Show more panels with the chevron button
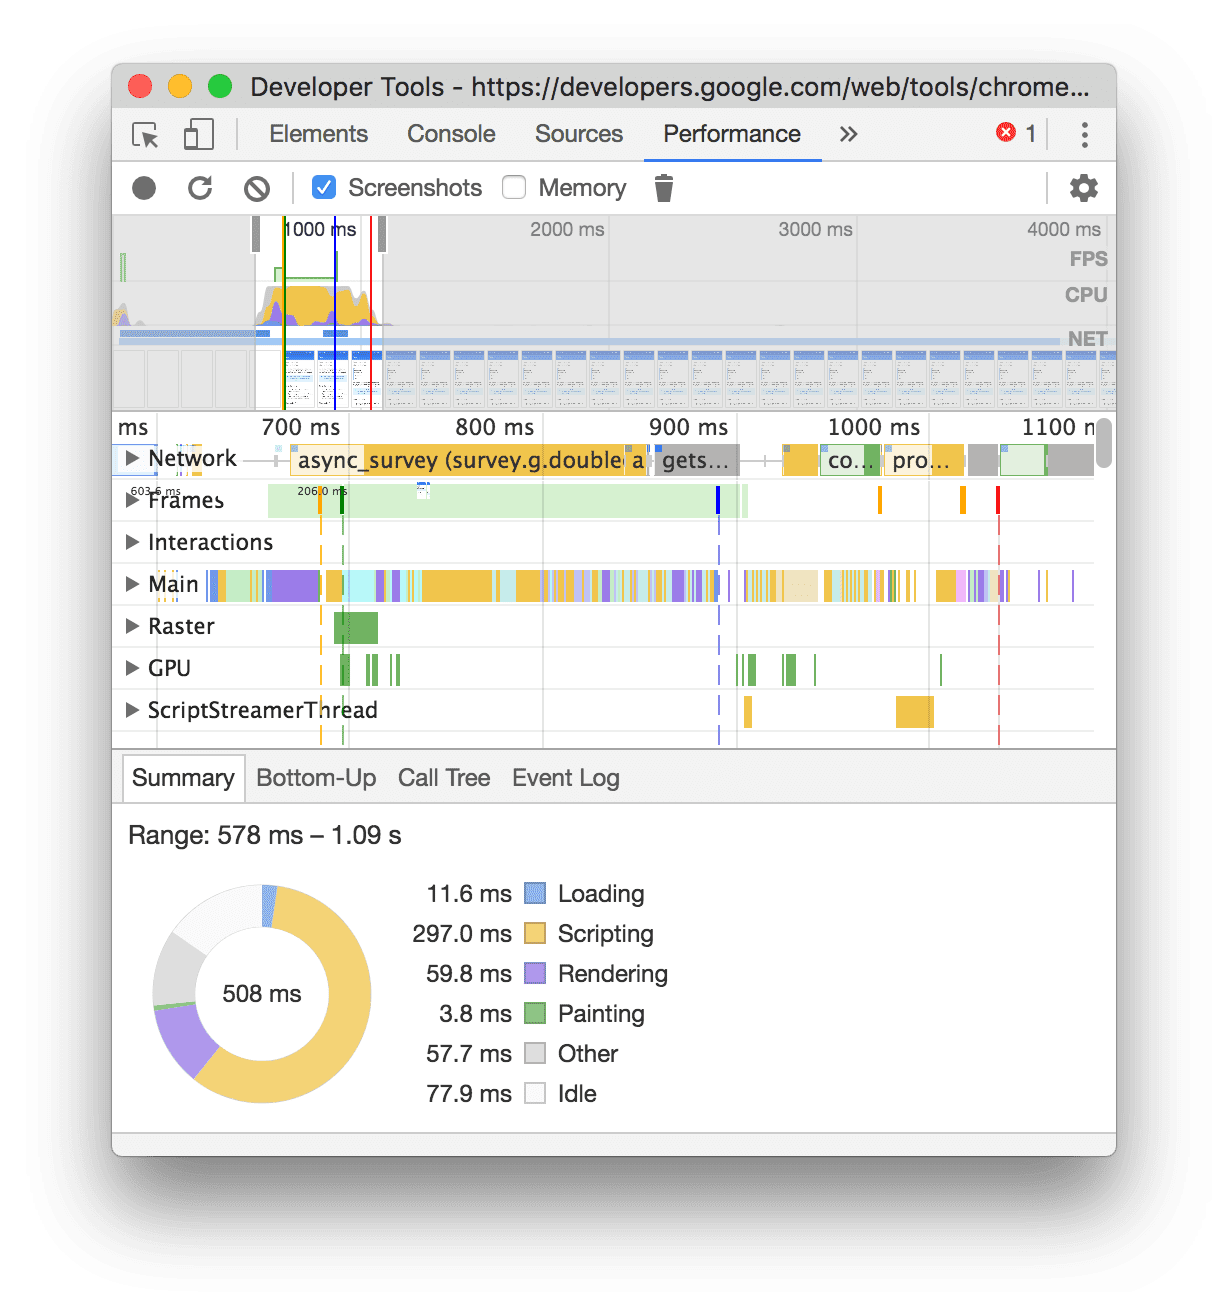1228x1316 pixels. (x=847, y=133)
